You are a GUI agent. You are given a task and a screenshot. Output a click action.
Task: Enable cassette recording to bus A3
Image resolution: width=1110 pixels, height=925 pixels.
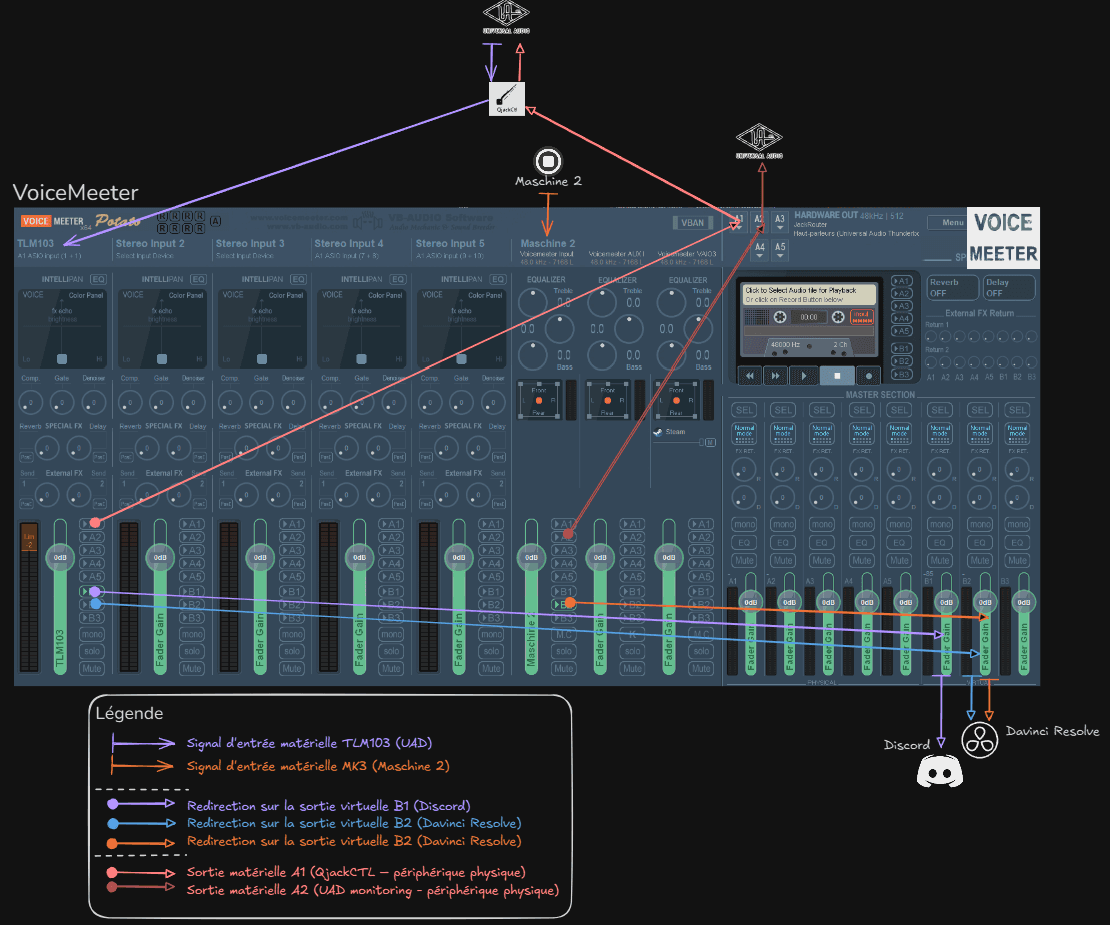(901, 306)
